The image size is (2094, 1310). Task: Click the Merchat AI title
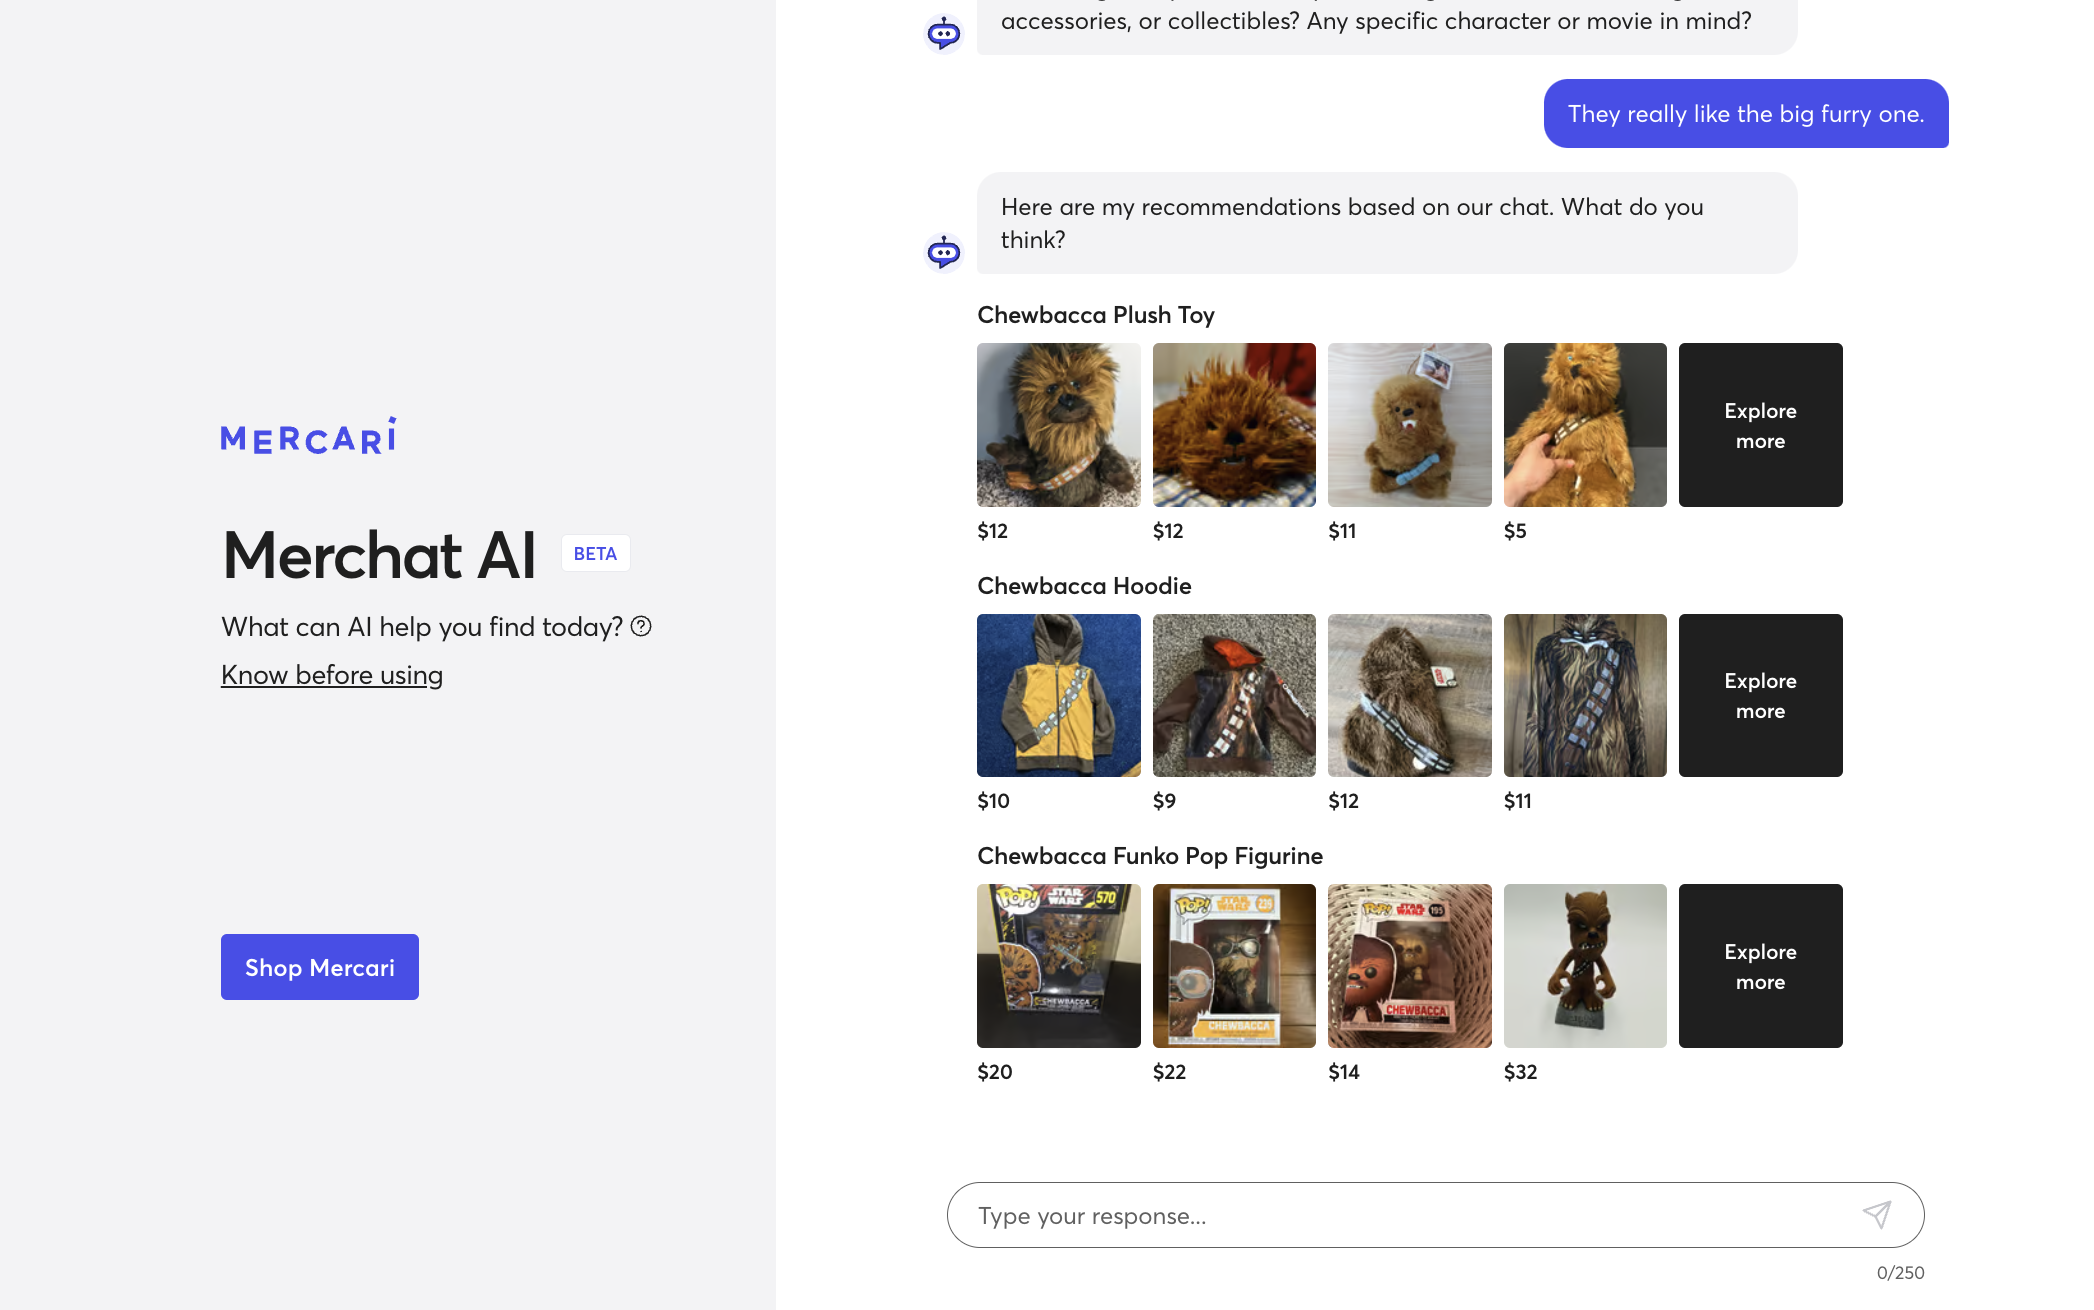click(379, 555)
